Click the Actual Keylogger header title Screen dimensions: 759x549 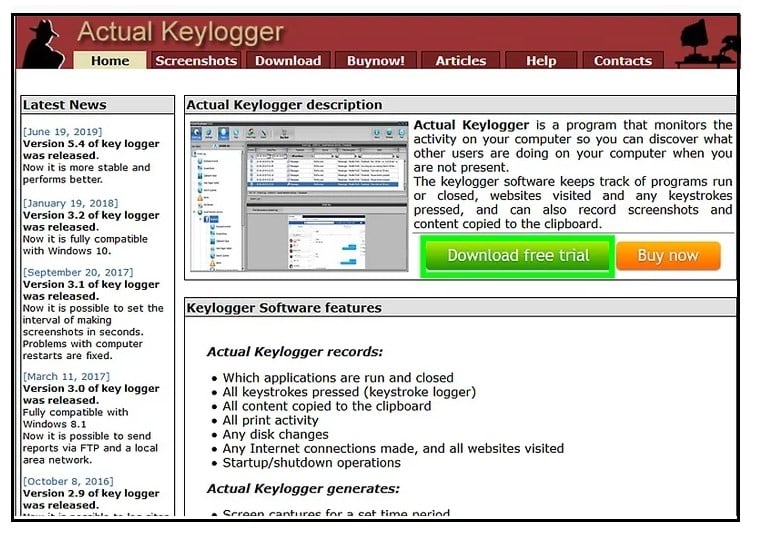[x=180, y=32]
